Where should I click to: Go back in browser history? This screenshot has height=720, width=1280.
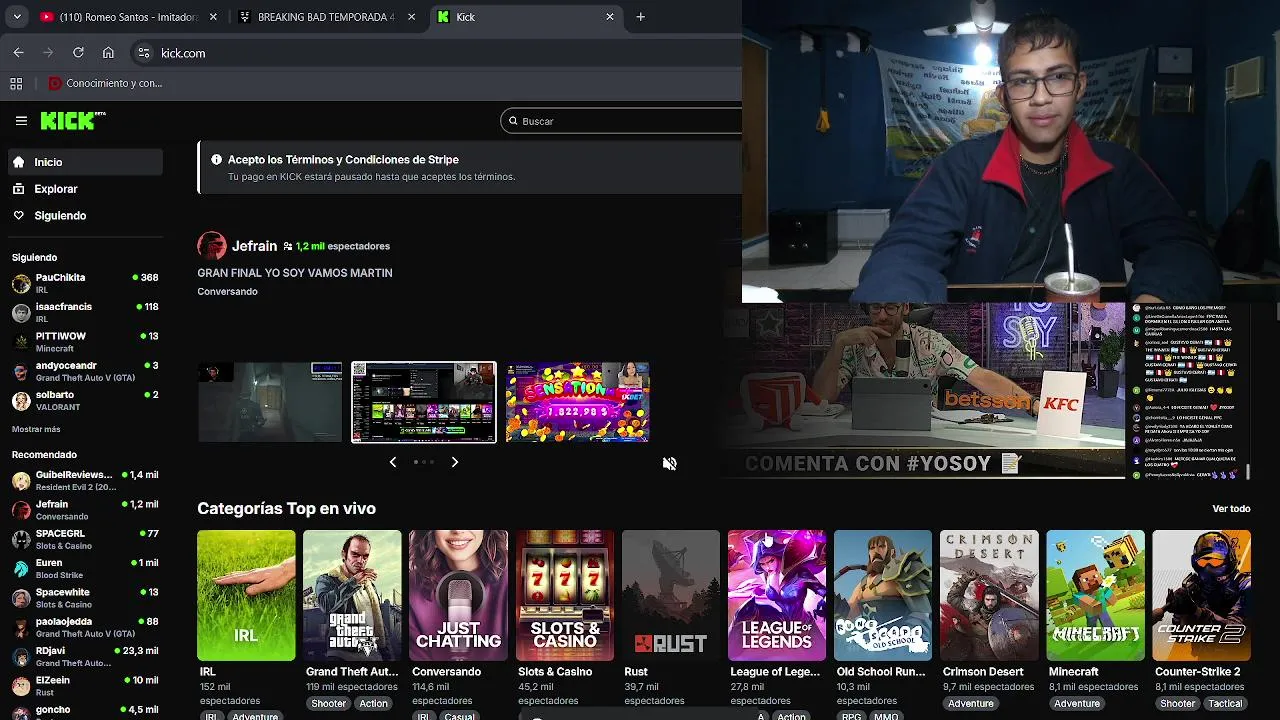18,53
